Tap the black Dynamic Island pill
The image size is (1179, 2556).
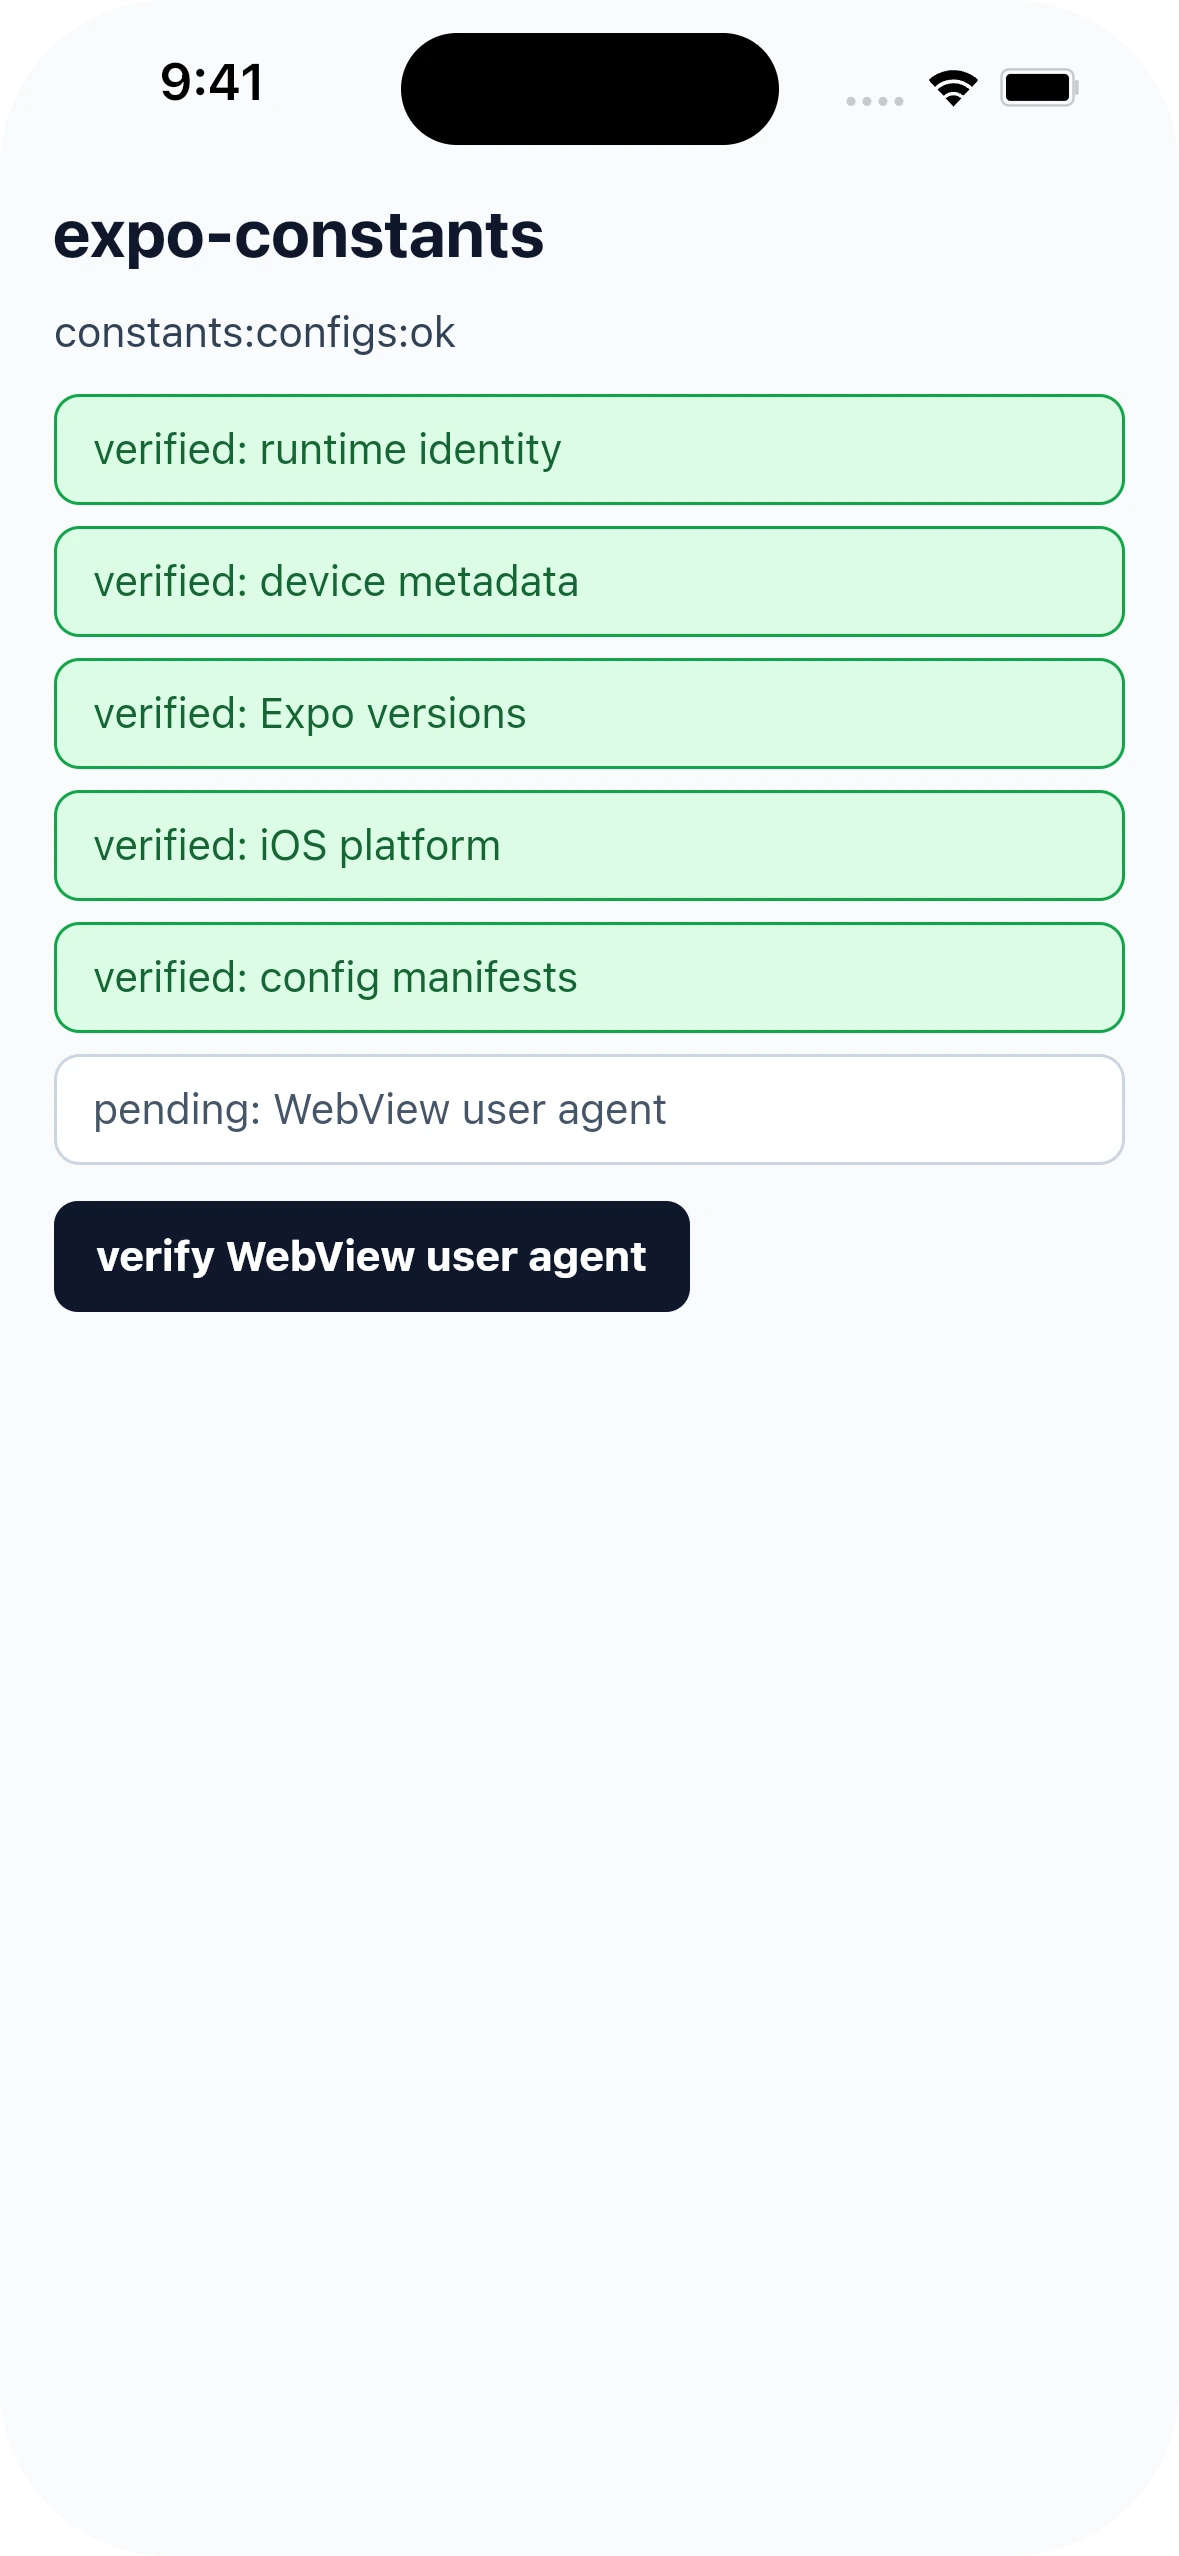(x=590, y=89)
